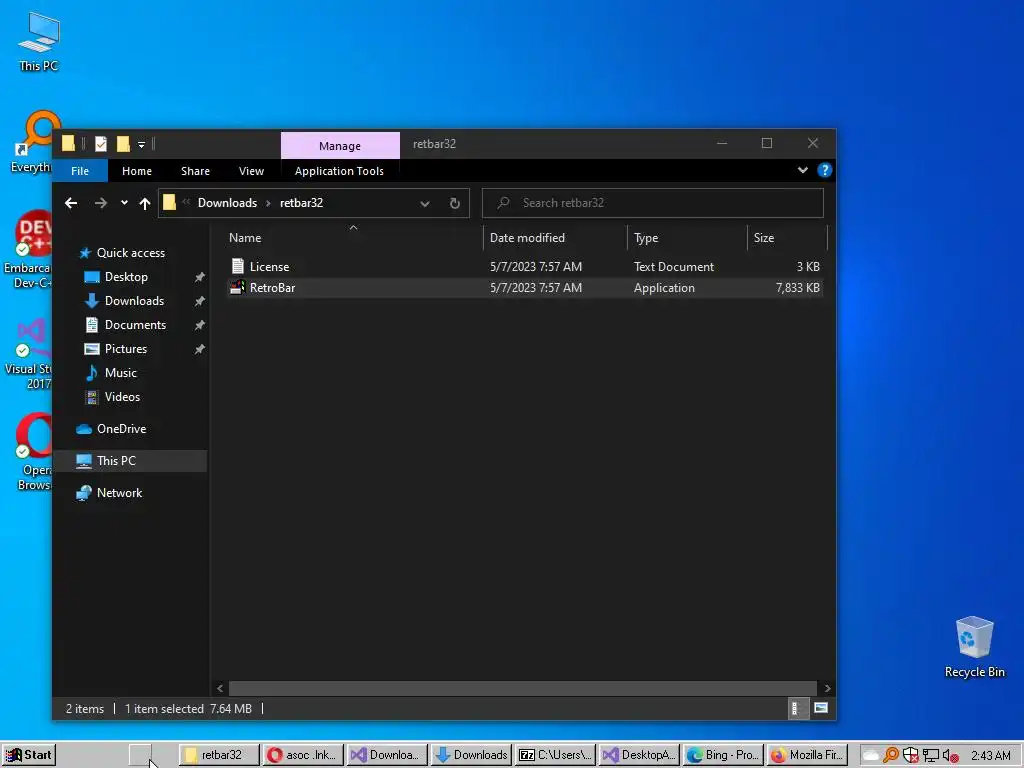The width and height of the screenshot is (1024, 768).
Task: Sort by the Size column header
Action: click(787, 238)
